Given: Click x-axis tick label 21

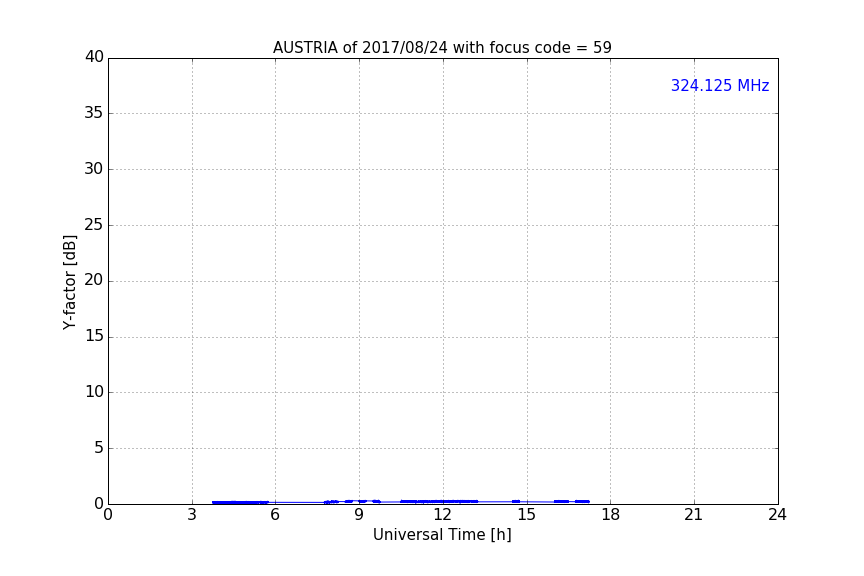Looking at the screenshot, I should pos(694,515).
